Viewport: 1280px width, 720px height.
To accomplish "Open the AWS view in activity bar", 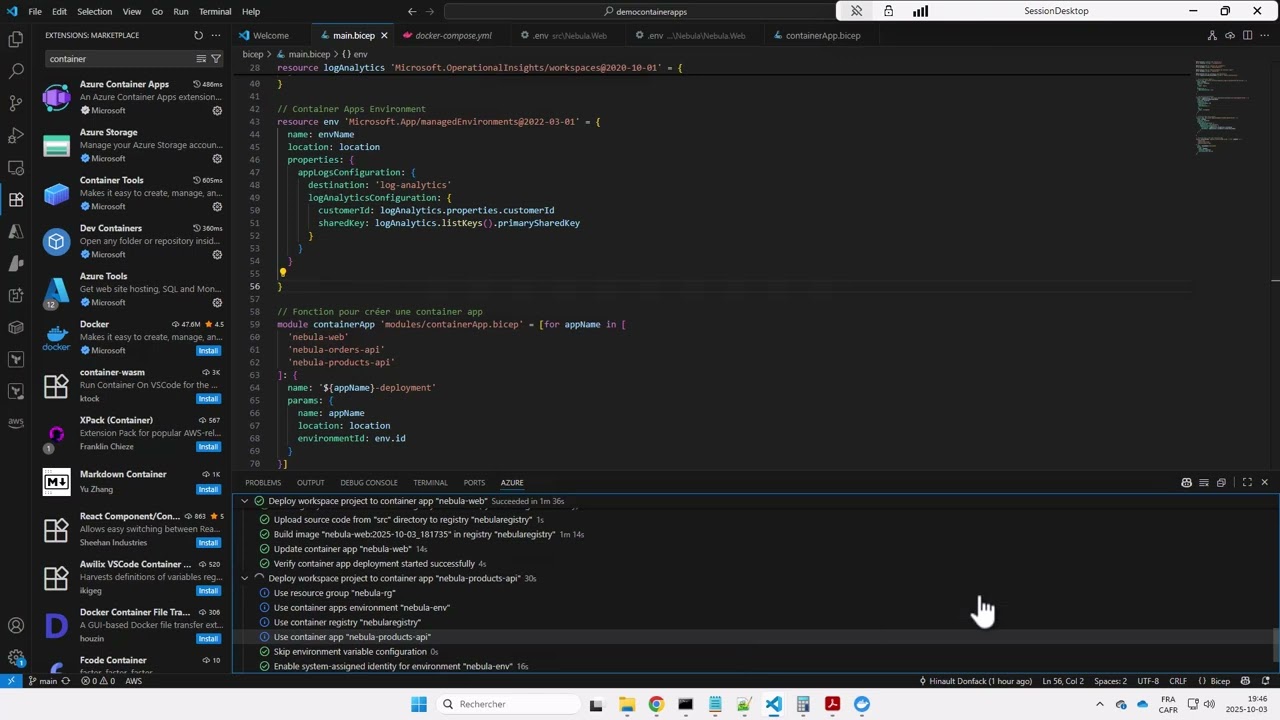I will (x=16, y=422).
